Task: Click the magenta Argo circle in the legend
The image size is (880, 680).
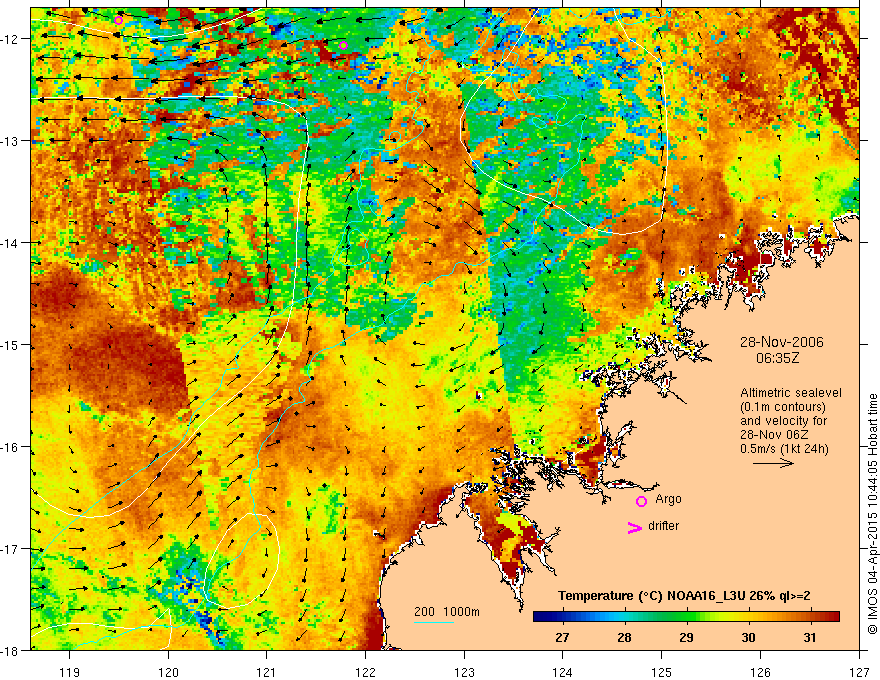Action: click(x=641, y=501)
